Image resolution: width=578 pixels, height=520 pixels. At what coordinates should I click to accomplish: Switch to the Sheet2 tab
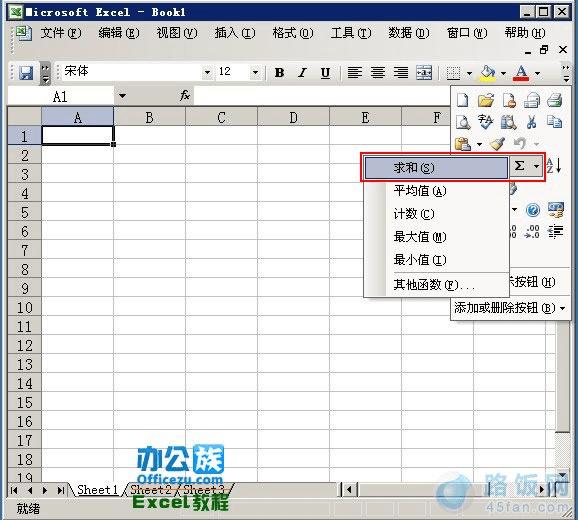(x=151, y=490)
